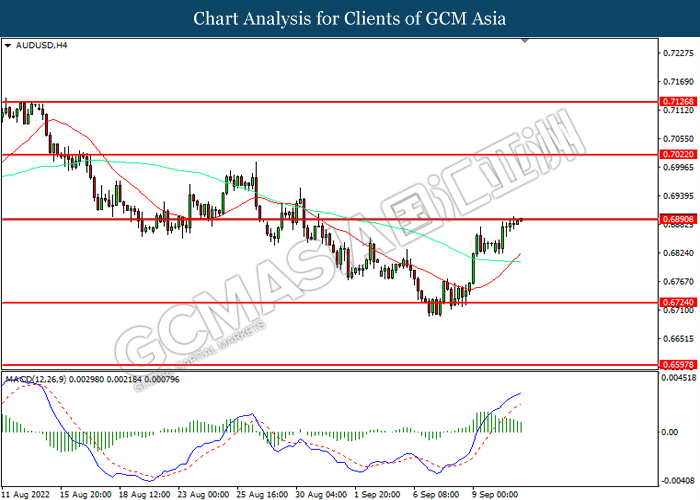Click the 6 Sep 08:00 time label
The width and height of the screenshot is (700, 500).
pyautogui.click(x=436, y=495)
